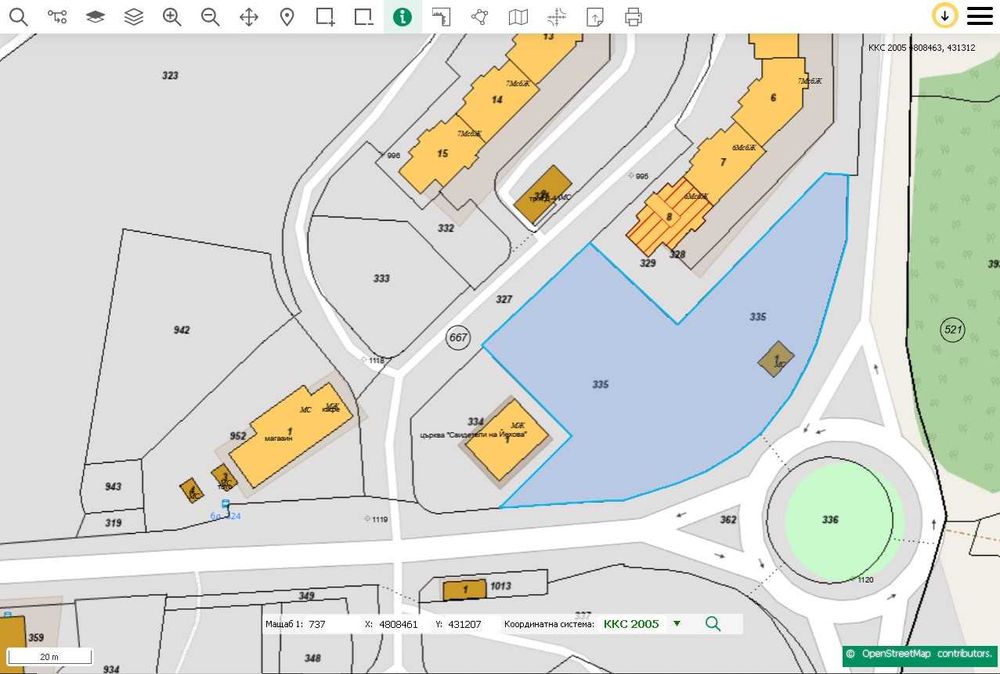The width and height of the screenshot is (1000, 674).
Task: Click the hatched building 8
Action: 669,217
